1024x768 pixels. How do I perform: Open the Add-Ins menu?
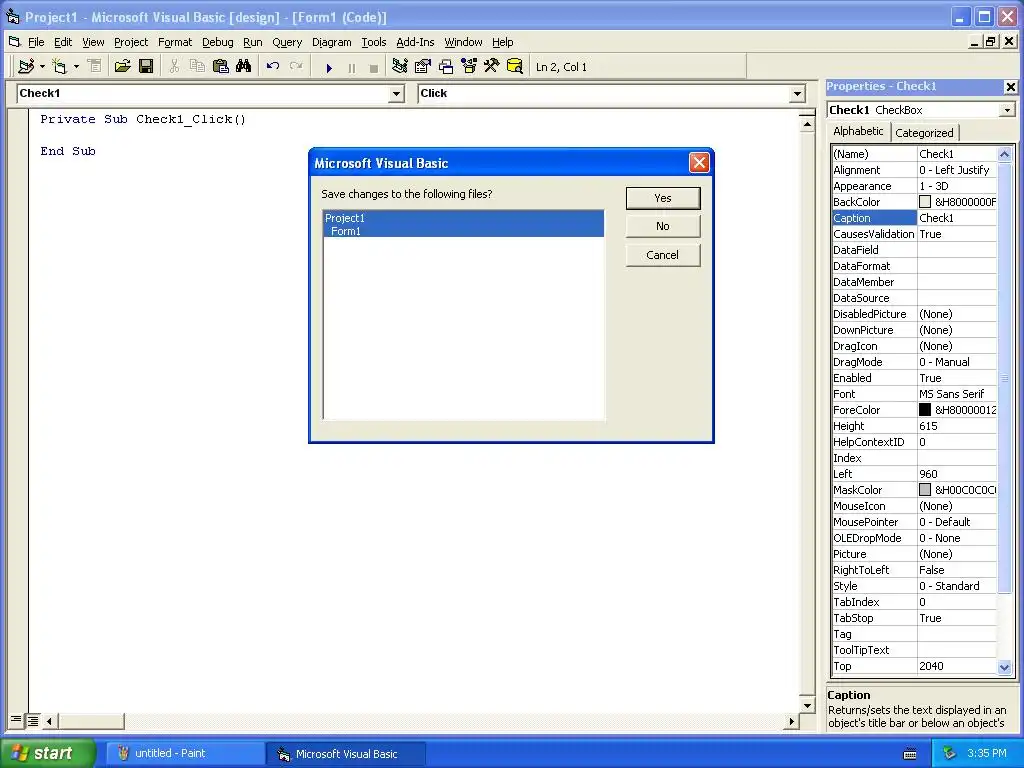click(x=415, y=42)
